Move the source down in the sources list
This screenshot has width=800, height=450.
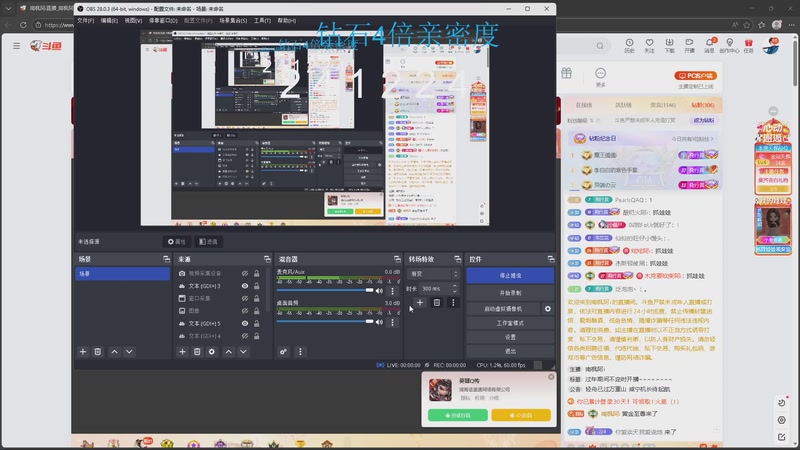click(243, 352)
